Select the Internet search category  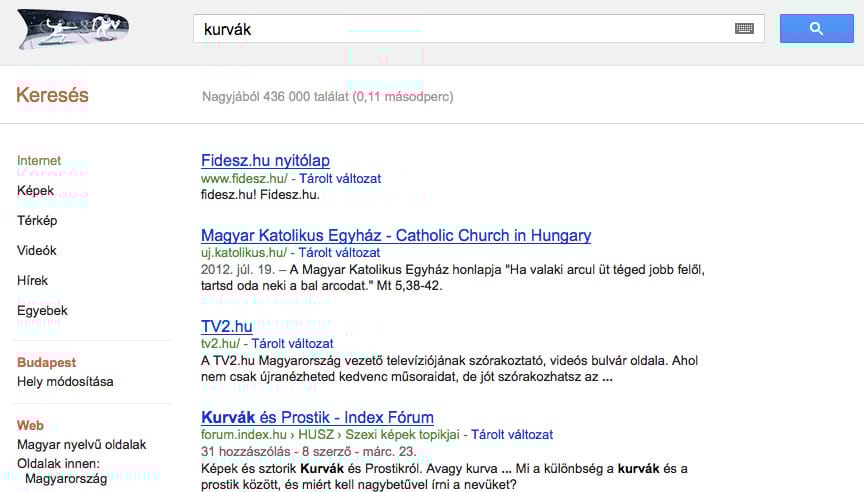(39, 160)
